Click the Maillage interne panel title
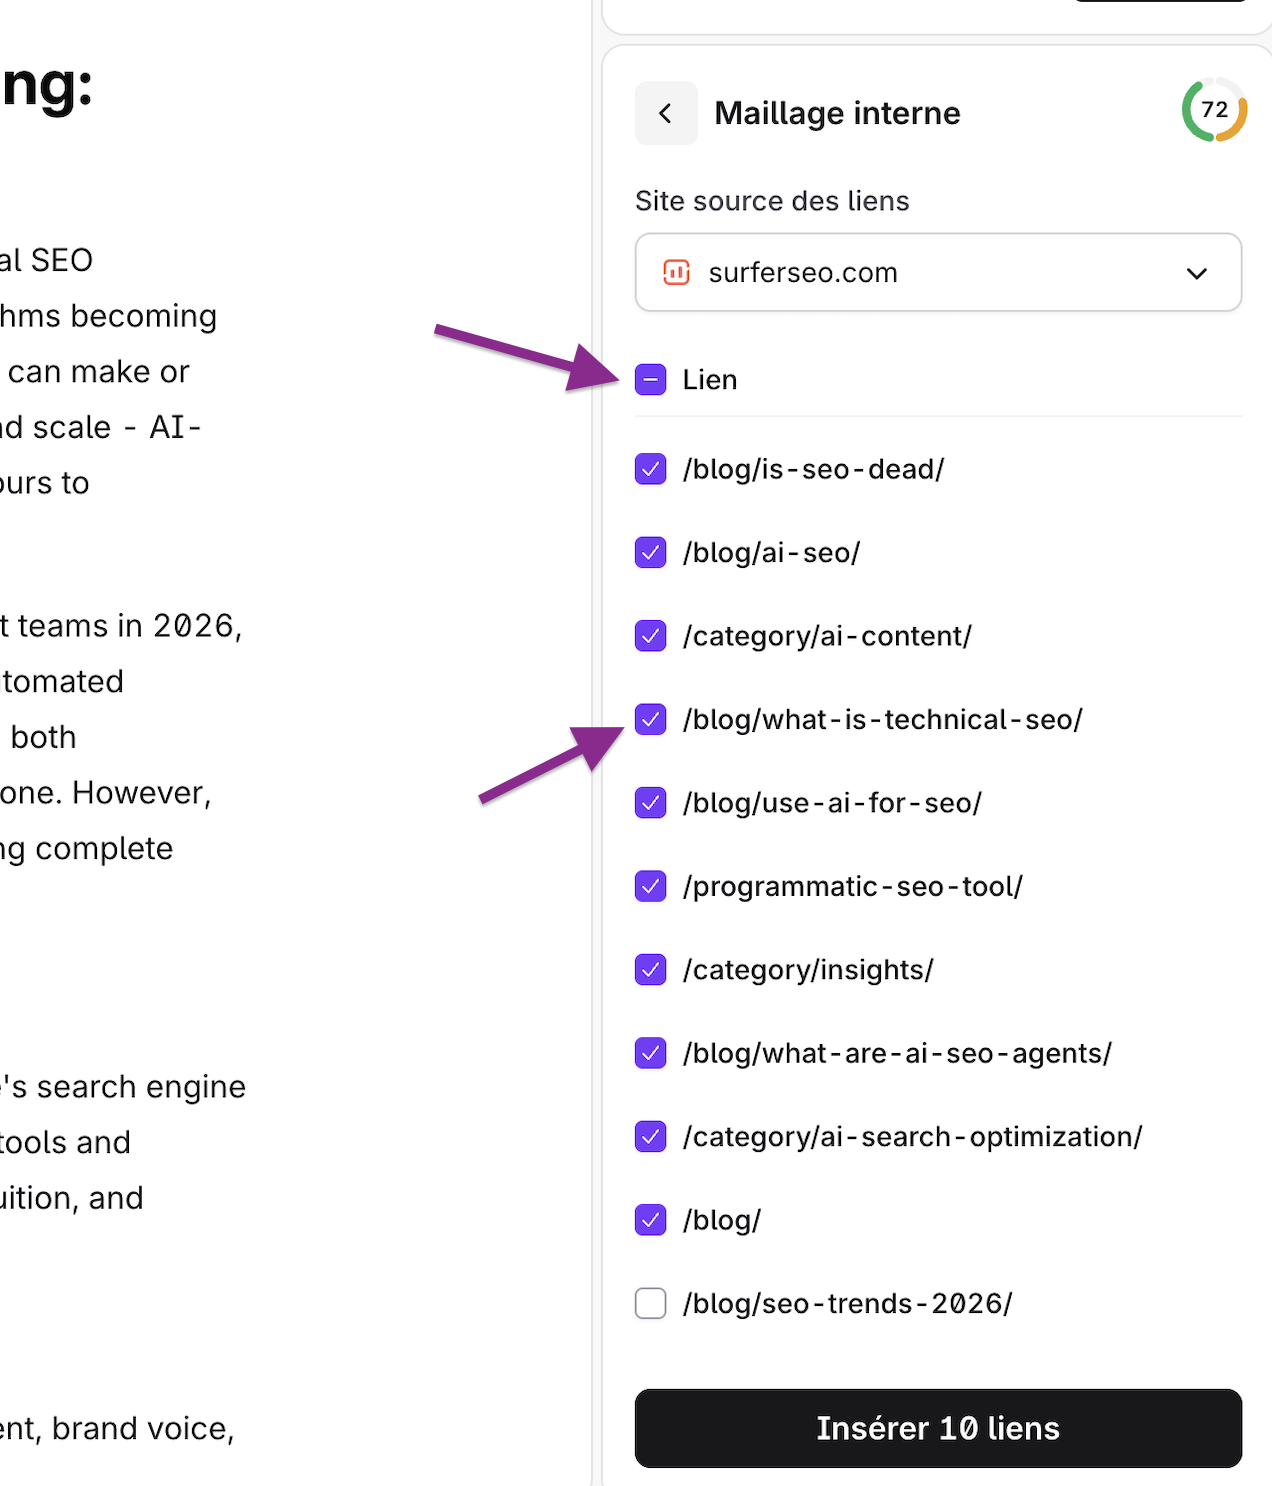This screenshot has height=1486, width=1272. tap(837, 113)
